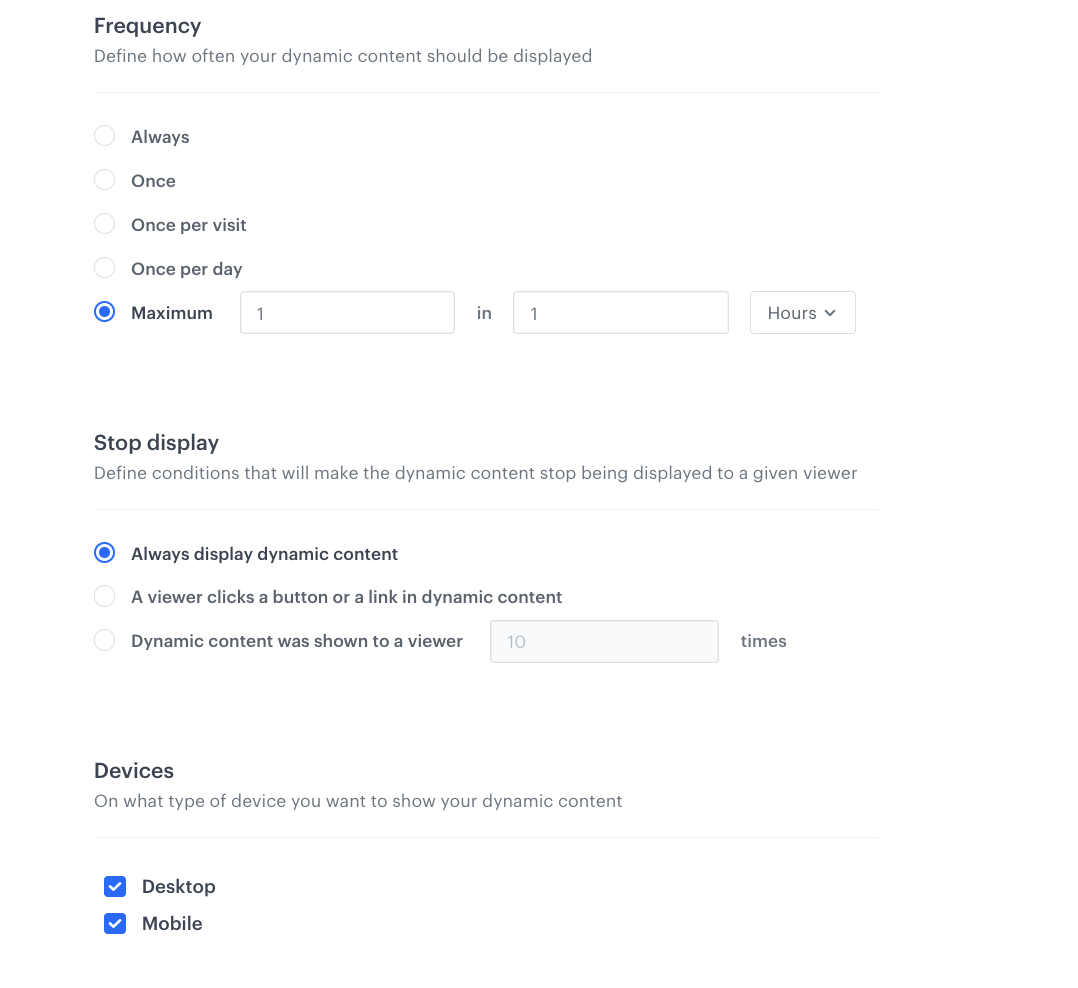Select Dynamic content was shown to a viewer

[x=105, y=641]
